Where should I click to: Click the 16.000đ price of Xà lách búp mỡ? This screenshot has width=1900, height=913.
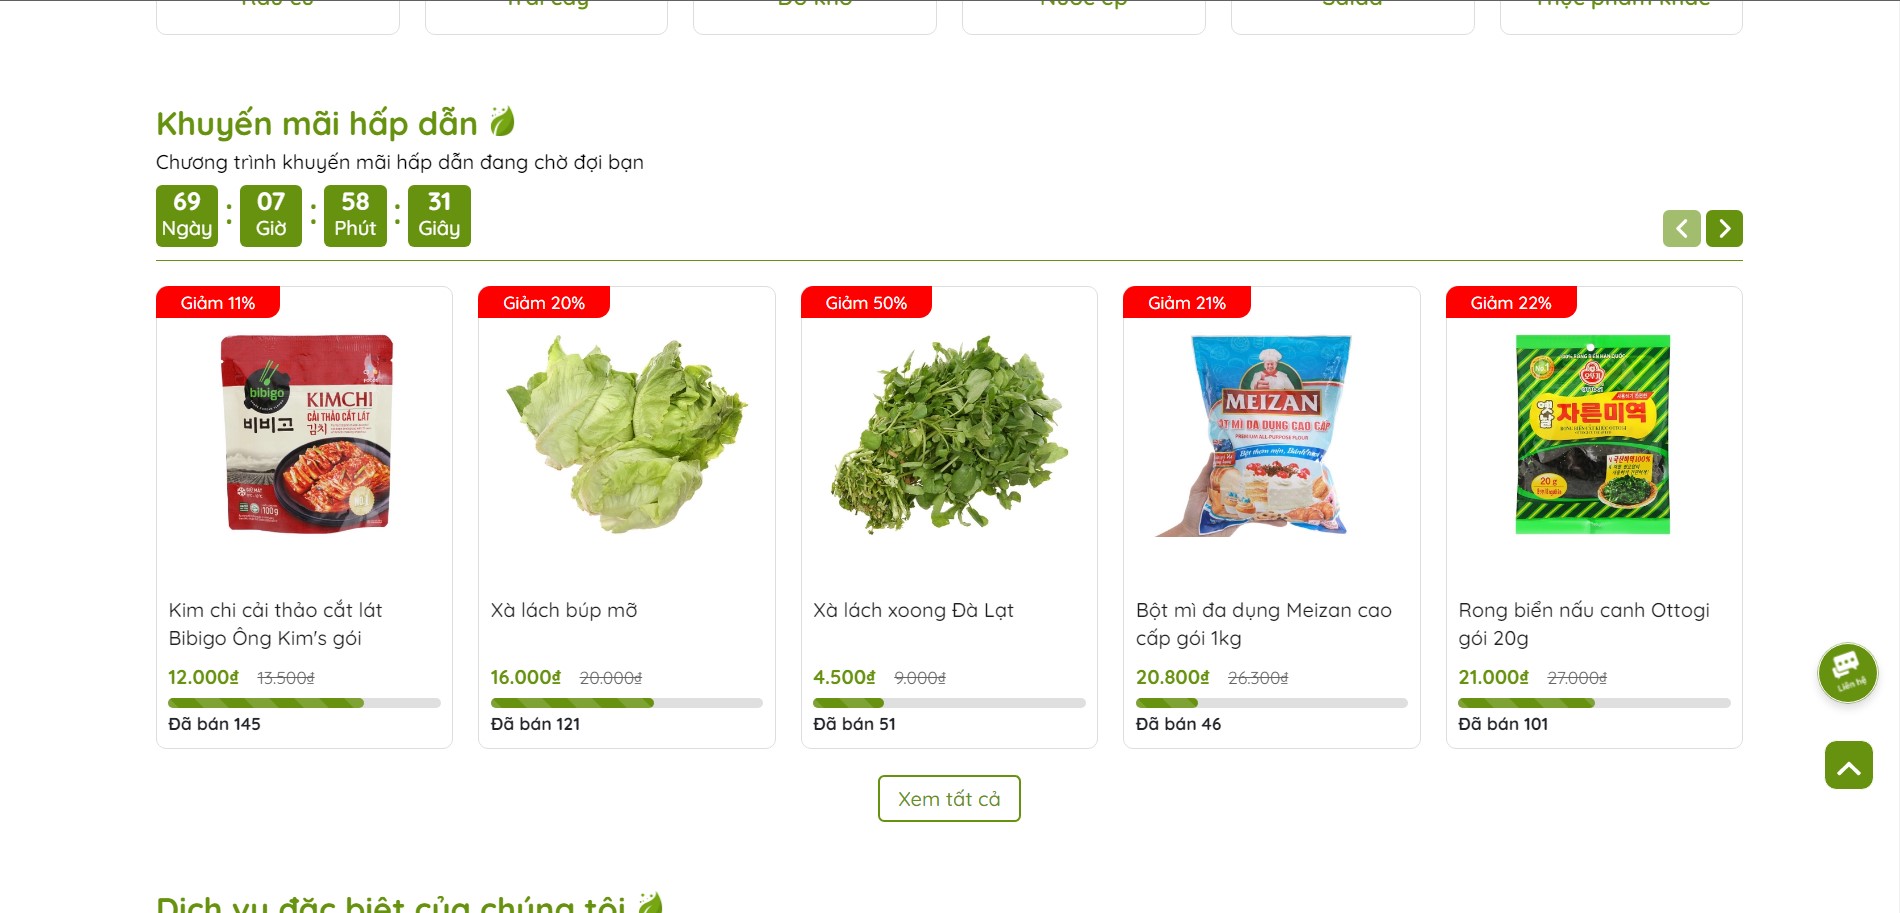click(526, 677)
